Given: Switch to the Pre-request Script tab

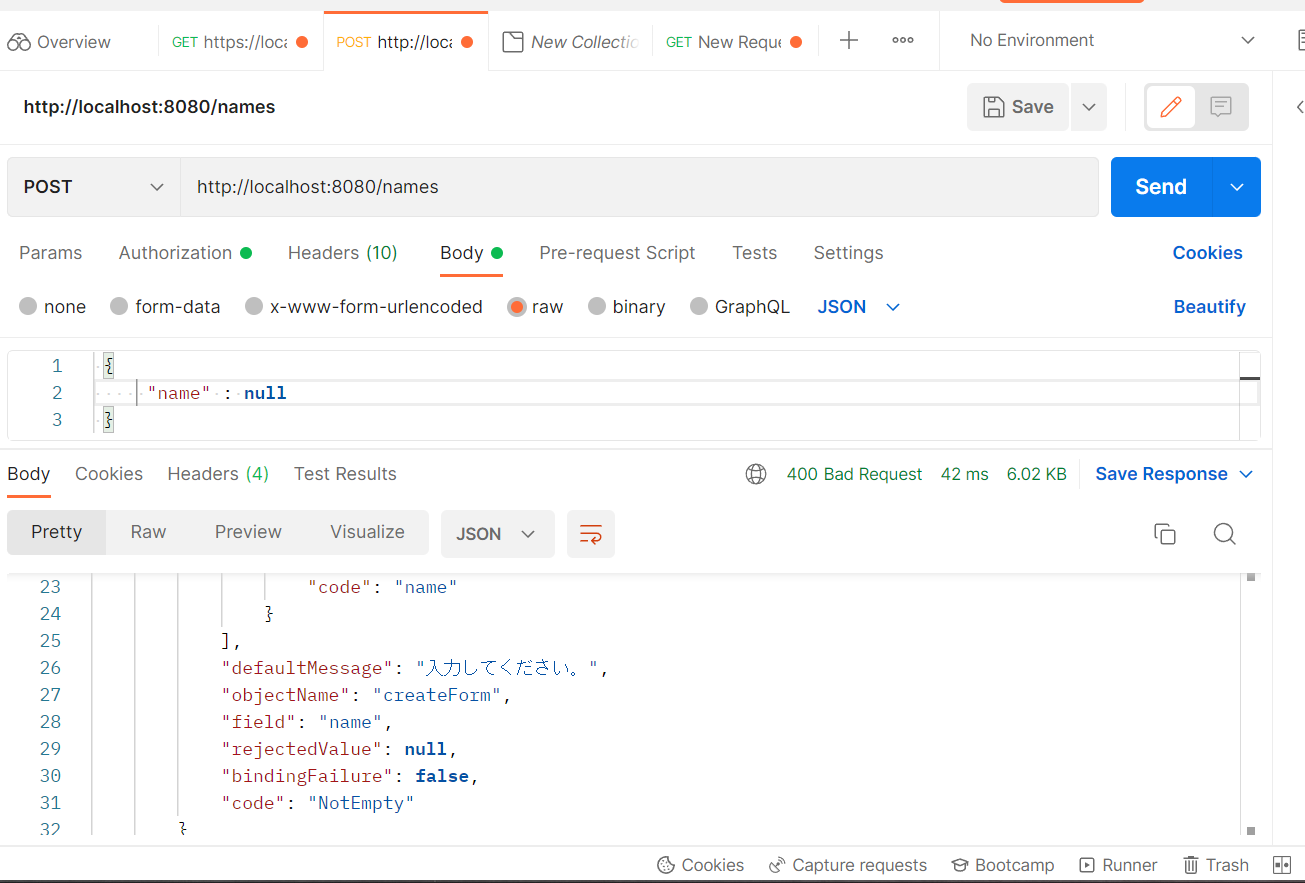Looking at the screenshot, I should (617, 252).
